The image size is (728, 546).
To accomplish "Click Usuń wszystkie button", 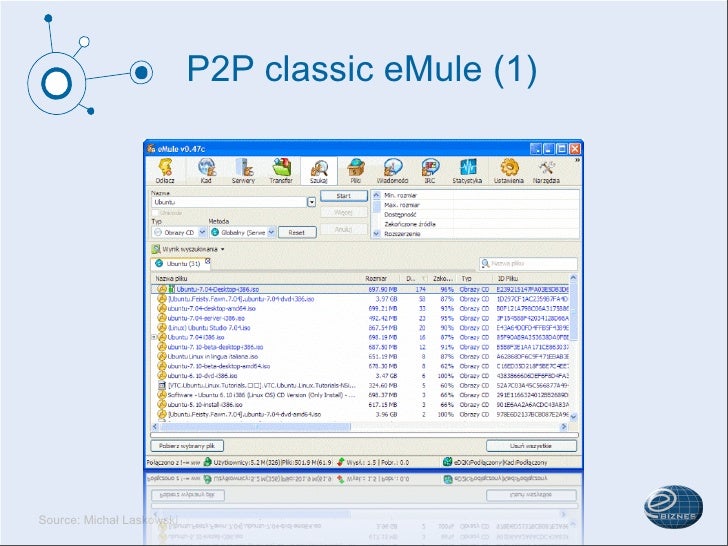I will coord(531,446).
